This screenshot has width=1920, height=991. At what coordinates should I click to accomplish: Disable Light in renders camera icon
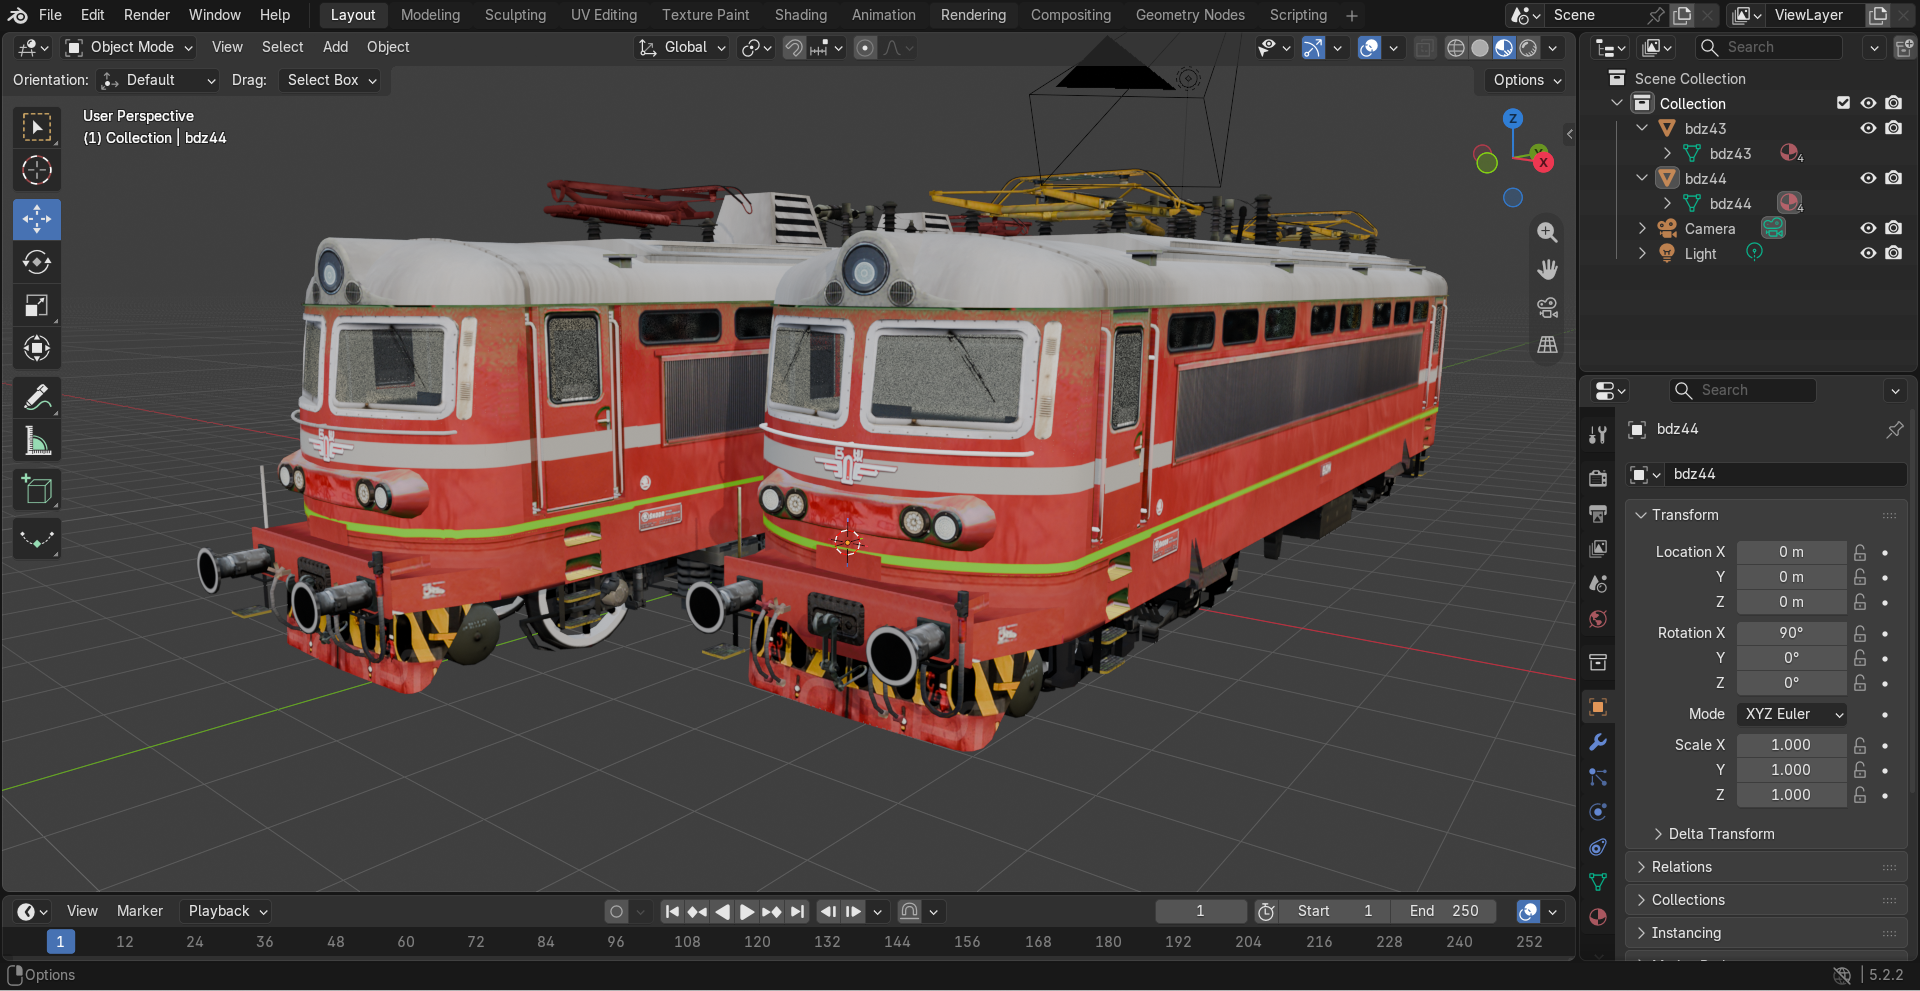1894,253
